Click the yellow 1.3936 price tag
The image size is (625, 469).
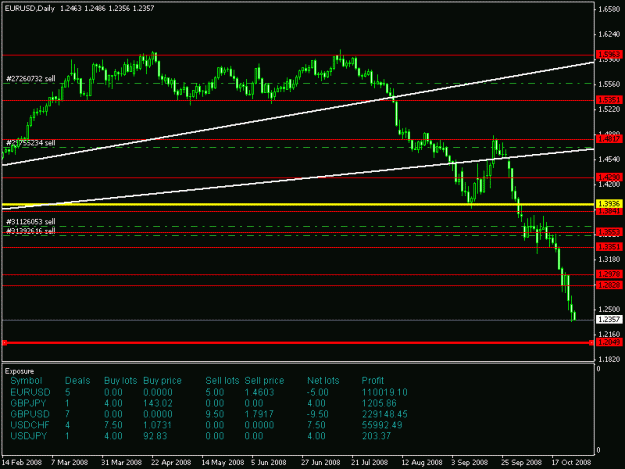pyautogui.click(x=609, y=204)
